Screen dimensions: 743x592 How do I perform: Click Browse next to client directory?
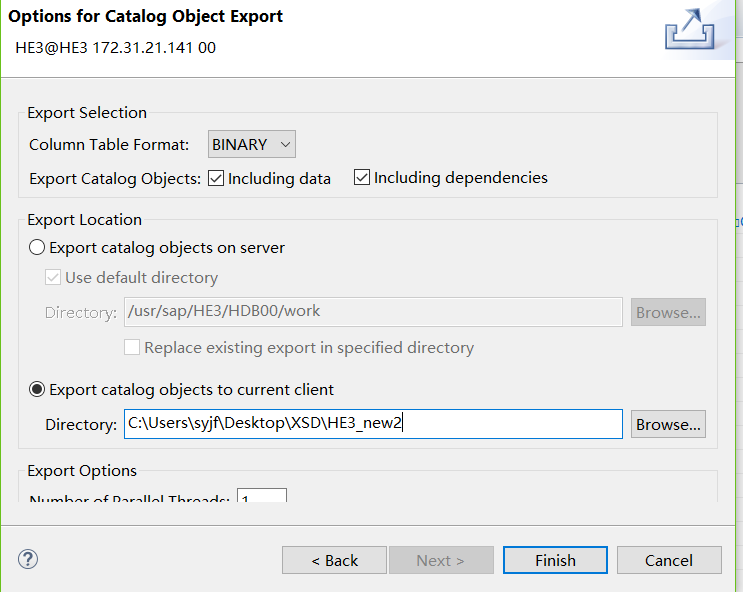tap(668, 424)
